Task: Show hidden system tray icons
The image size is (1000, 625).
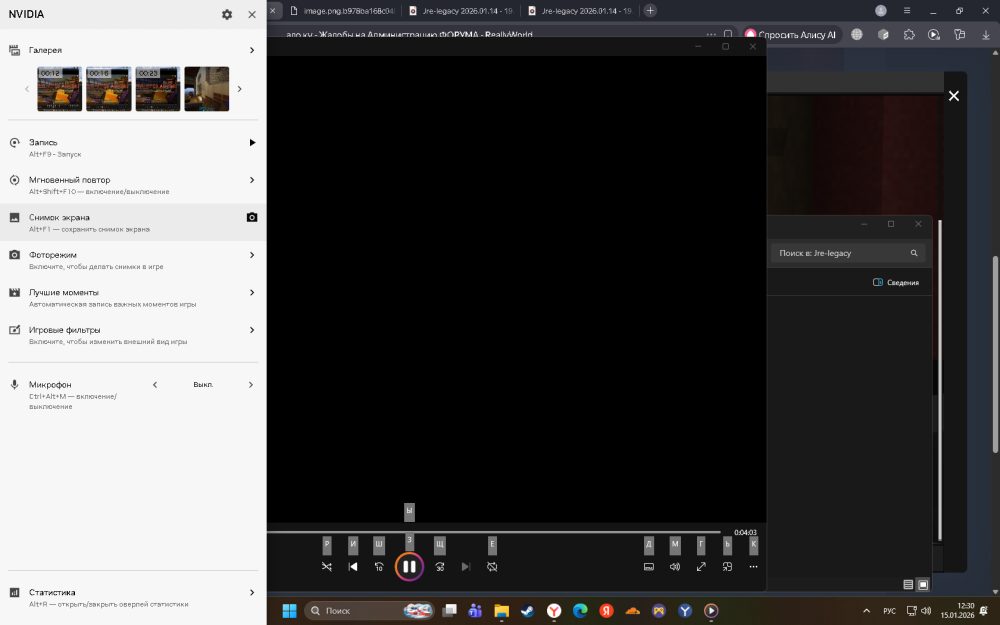Action: 866,611
